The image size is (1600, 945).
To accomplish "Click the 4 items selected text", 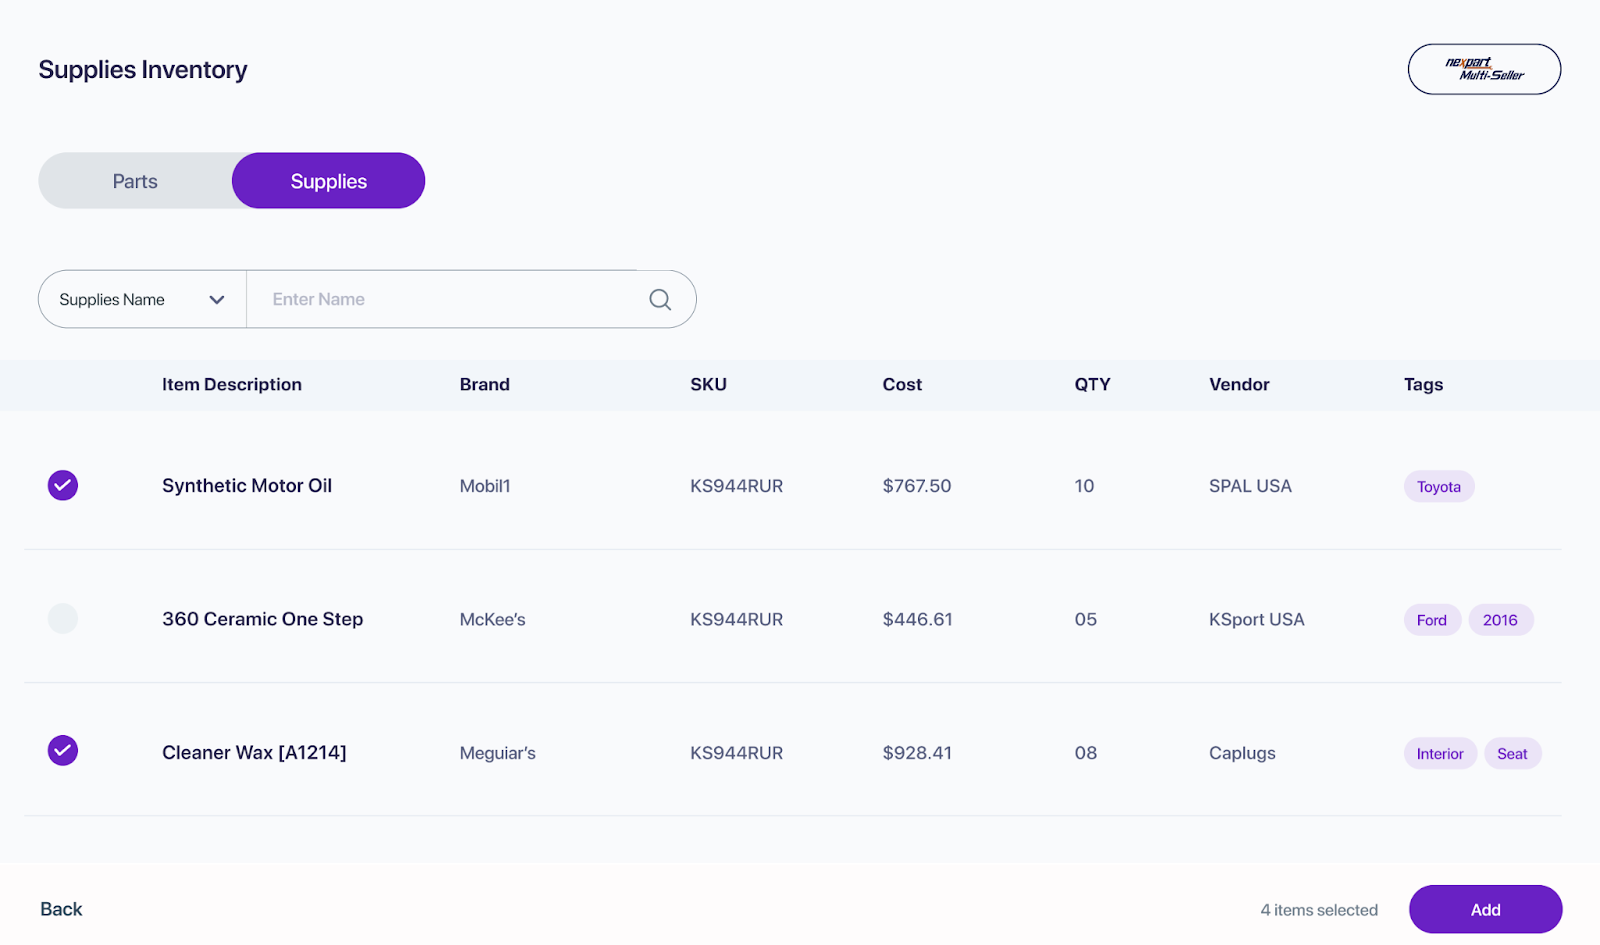I will tap(1319, 910).
